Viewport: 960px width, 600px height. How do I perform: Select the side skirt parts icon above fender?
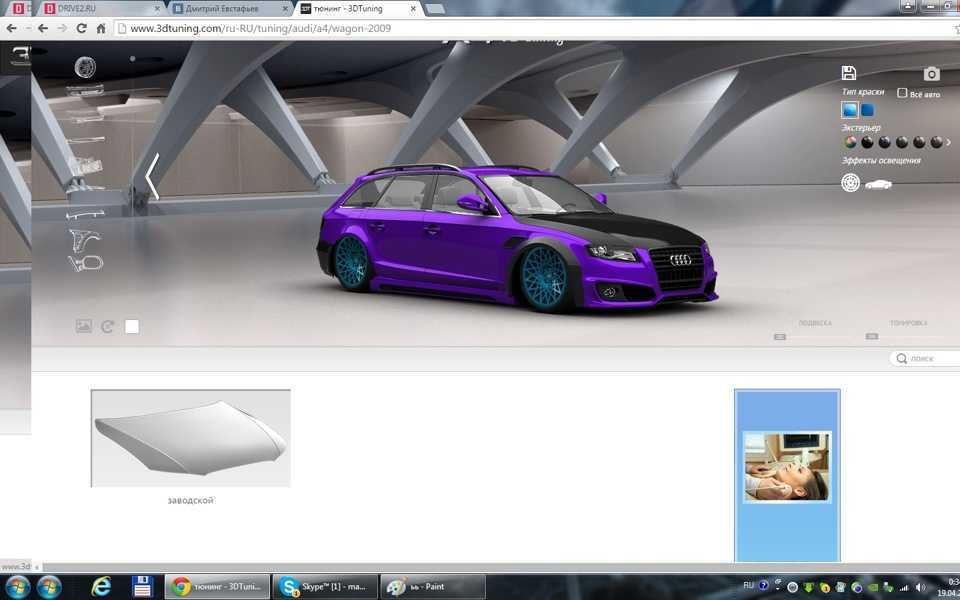coord(85,214)
